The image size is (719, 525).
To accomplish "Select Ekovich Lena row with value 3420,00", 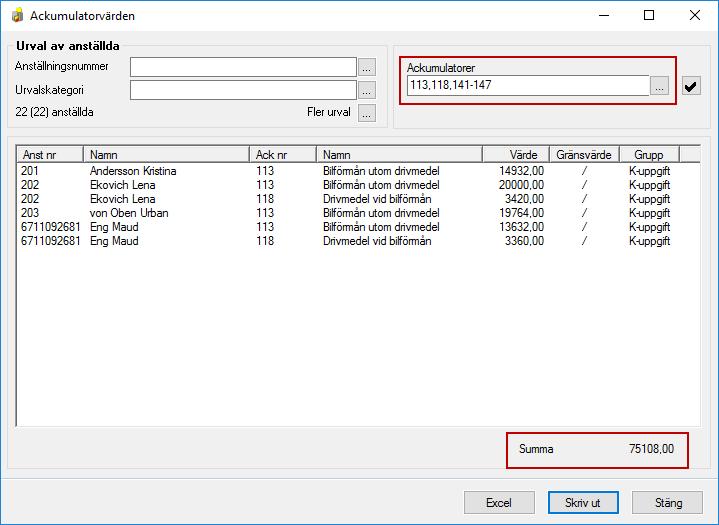I will tap(358, 199).
